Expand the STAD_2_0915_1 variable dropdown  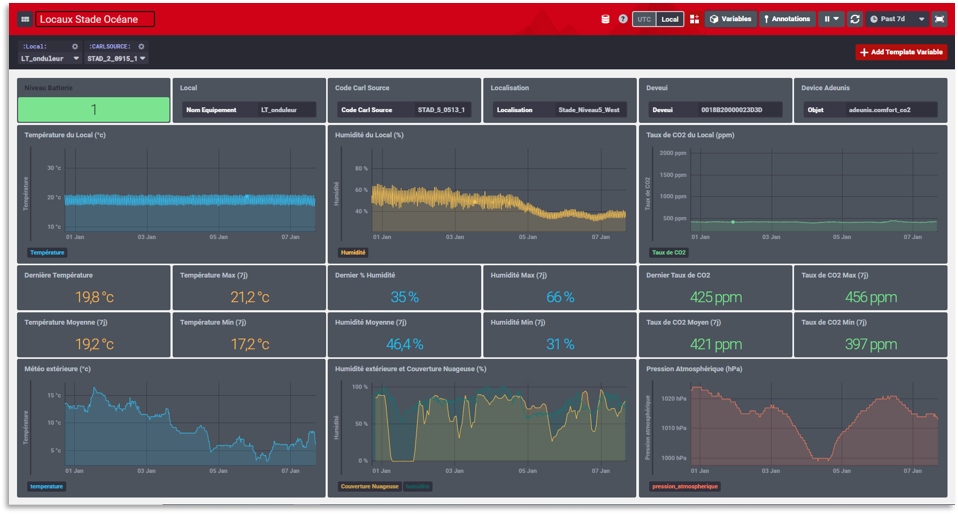[x=115, y=59]
